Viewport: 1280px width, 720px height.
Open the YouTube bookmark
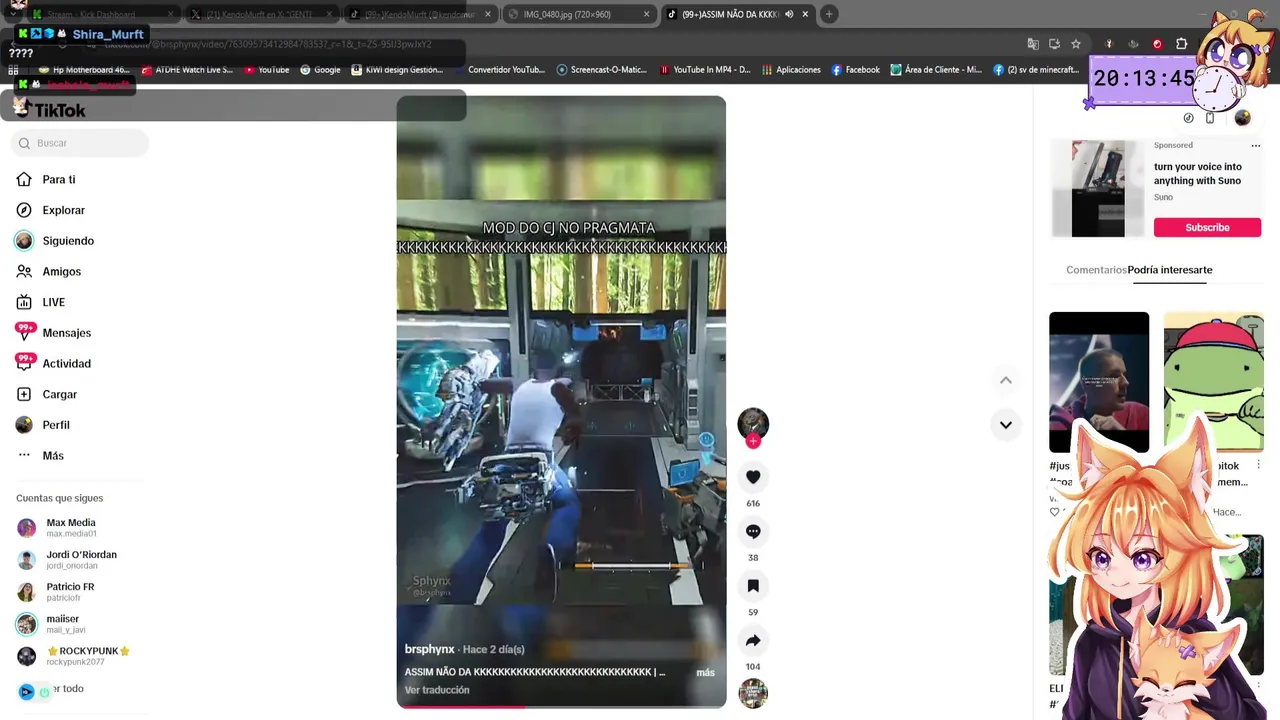[266, 70]
